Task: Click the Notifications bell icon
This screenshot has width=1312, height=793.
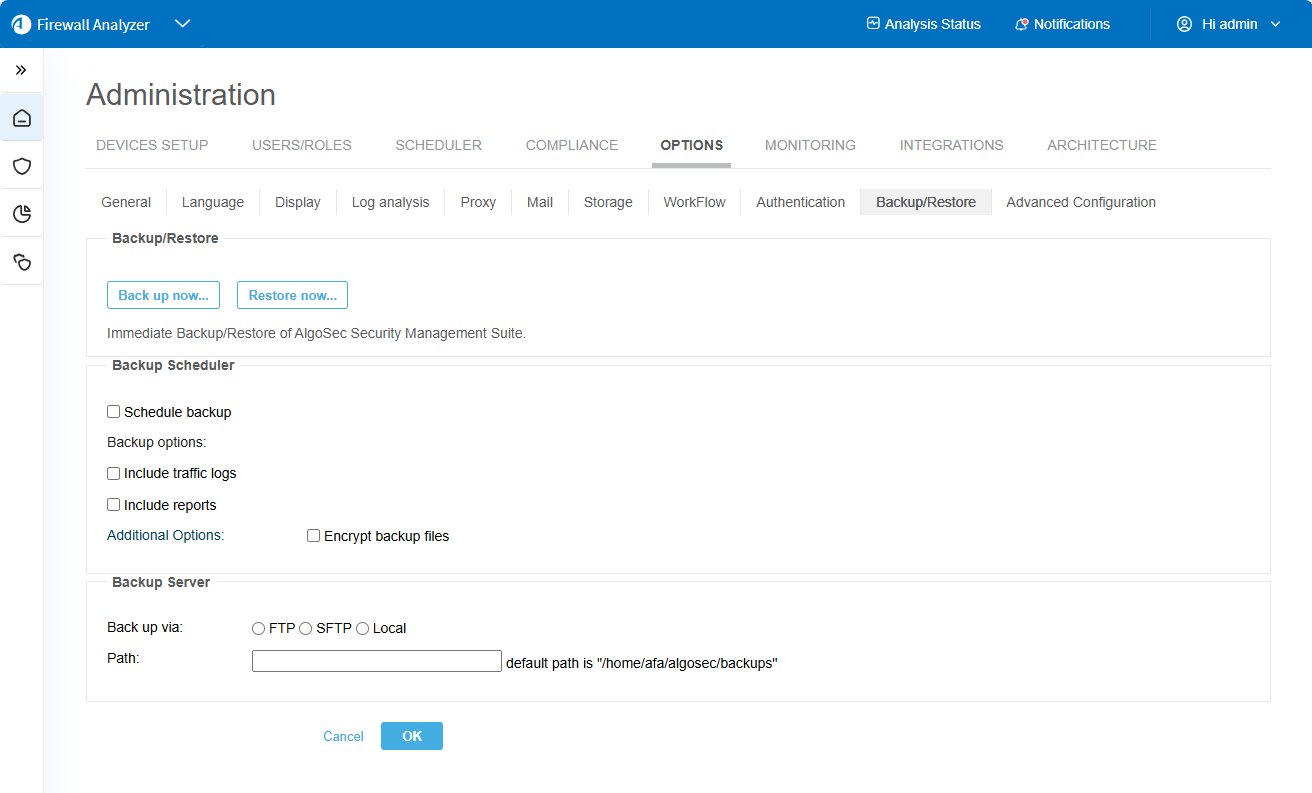Action: [x=1021, y=24]
